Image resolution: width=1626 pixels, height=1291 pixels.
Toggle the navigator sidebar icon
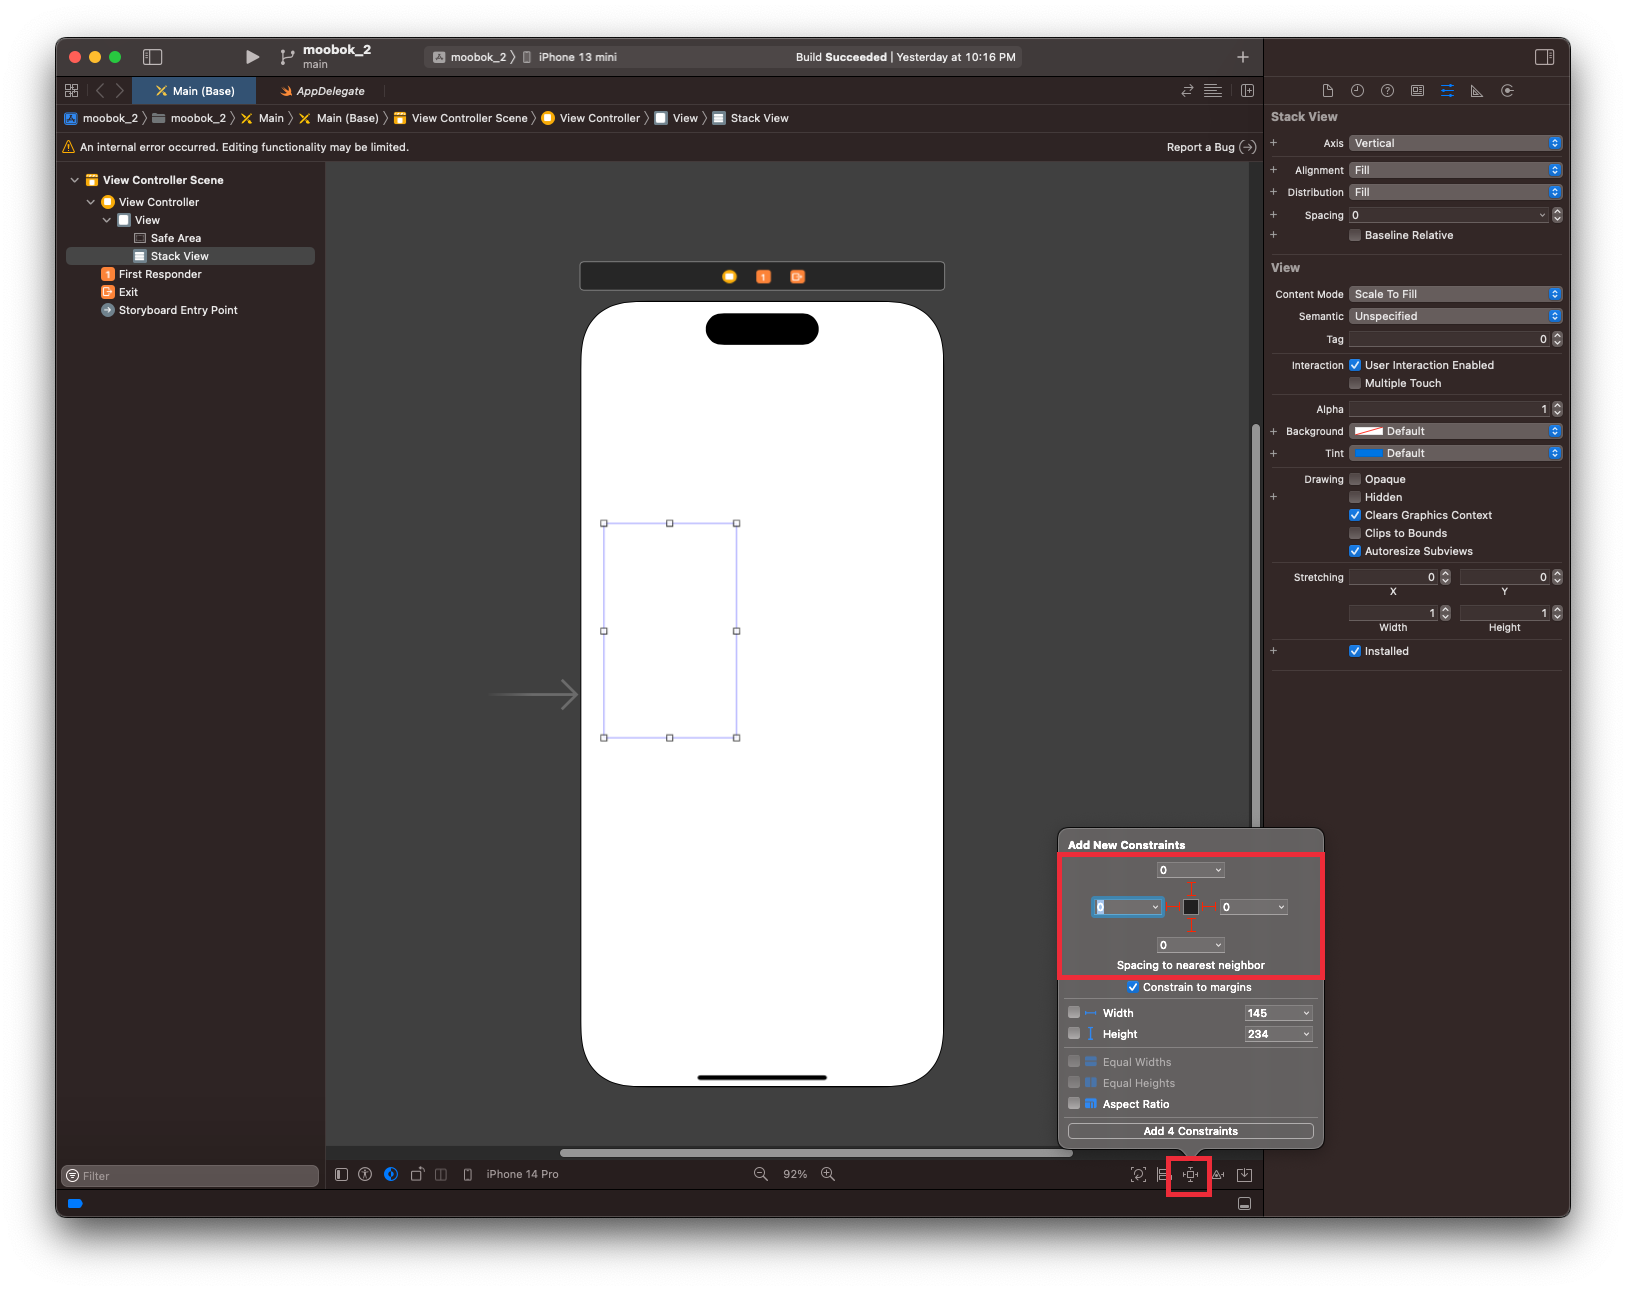click(x=153, y=57)
